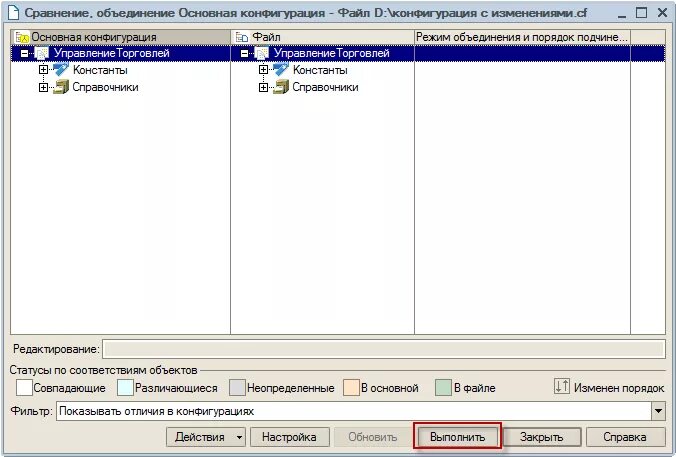Click the Совпадающие status label
Viewport: 676px width, 457px height.
pyautogui.click(x=69, y=388)
